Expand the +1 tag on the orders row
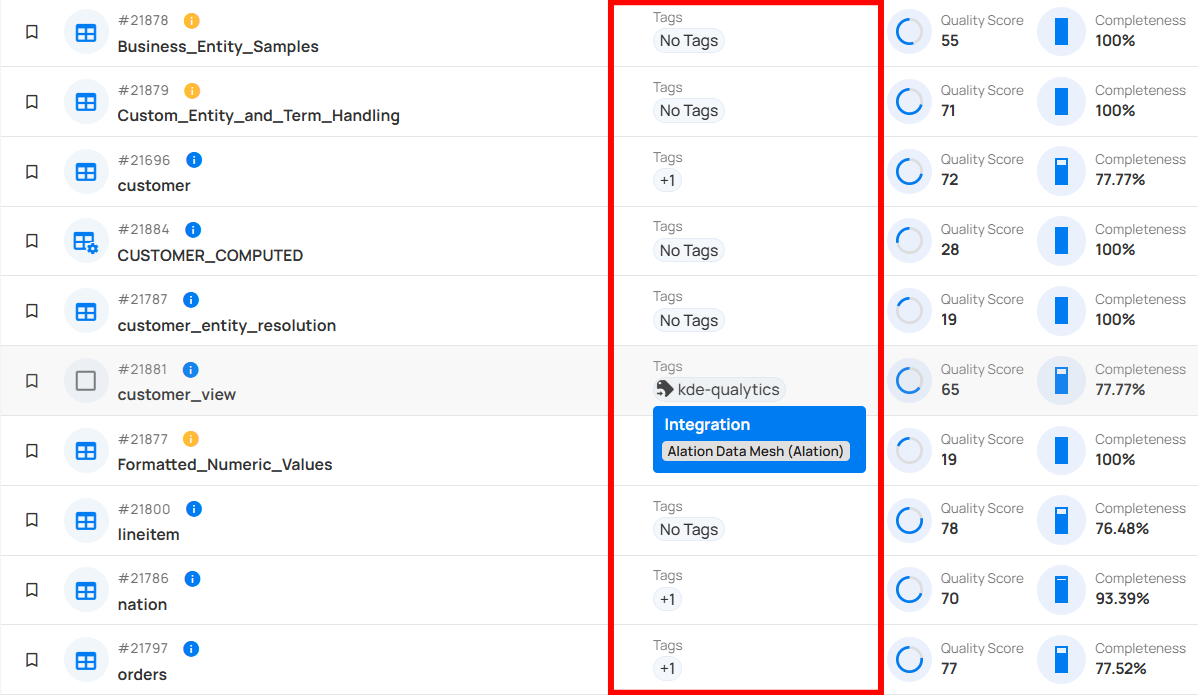Screen dimensions: 1198x695 (668, 668)
